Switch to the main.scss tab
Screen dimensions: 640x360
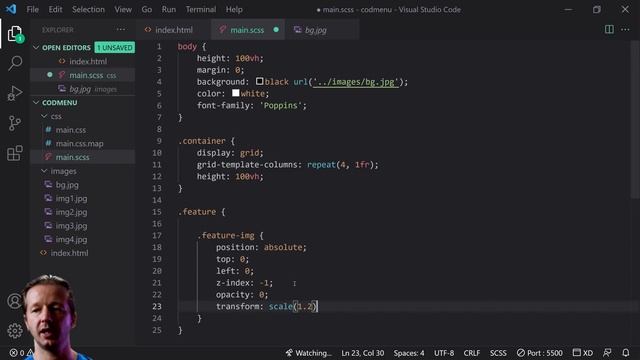[248, 30]
